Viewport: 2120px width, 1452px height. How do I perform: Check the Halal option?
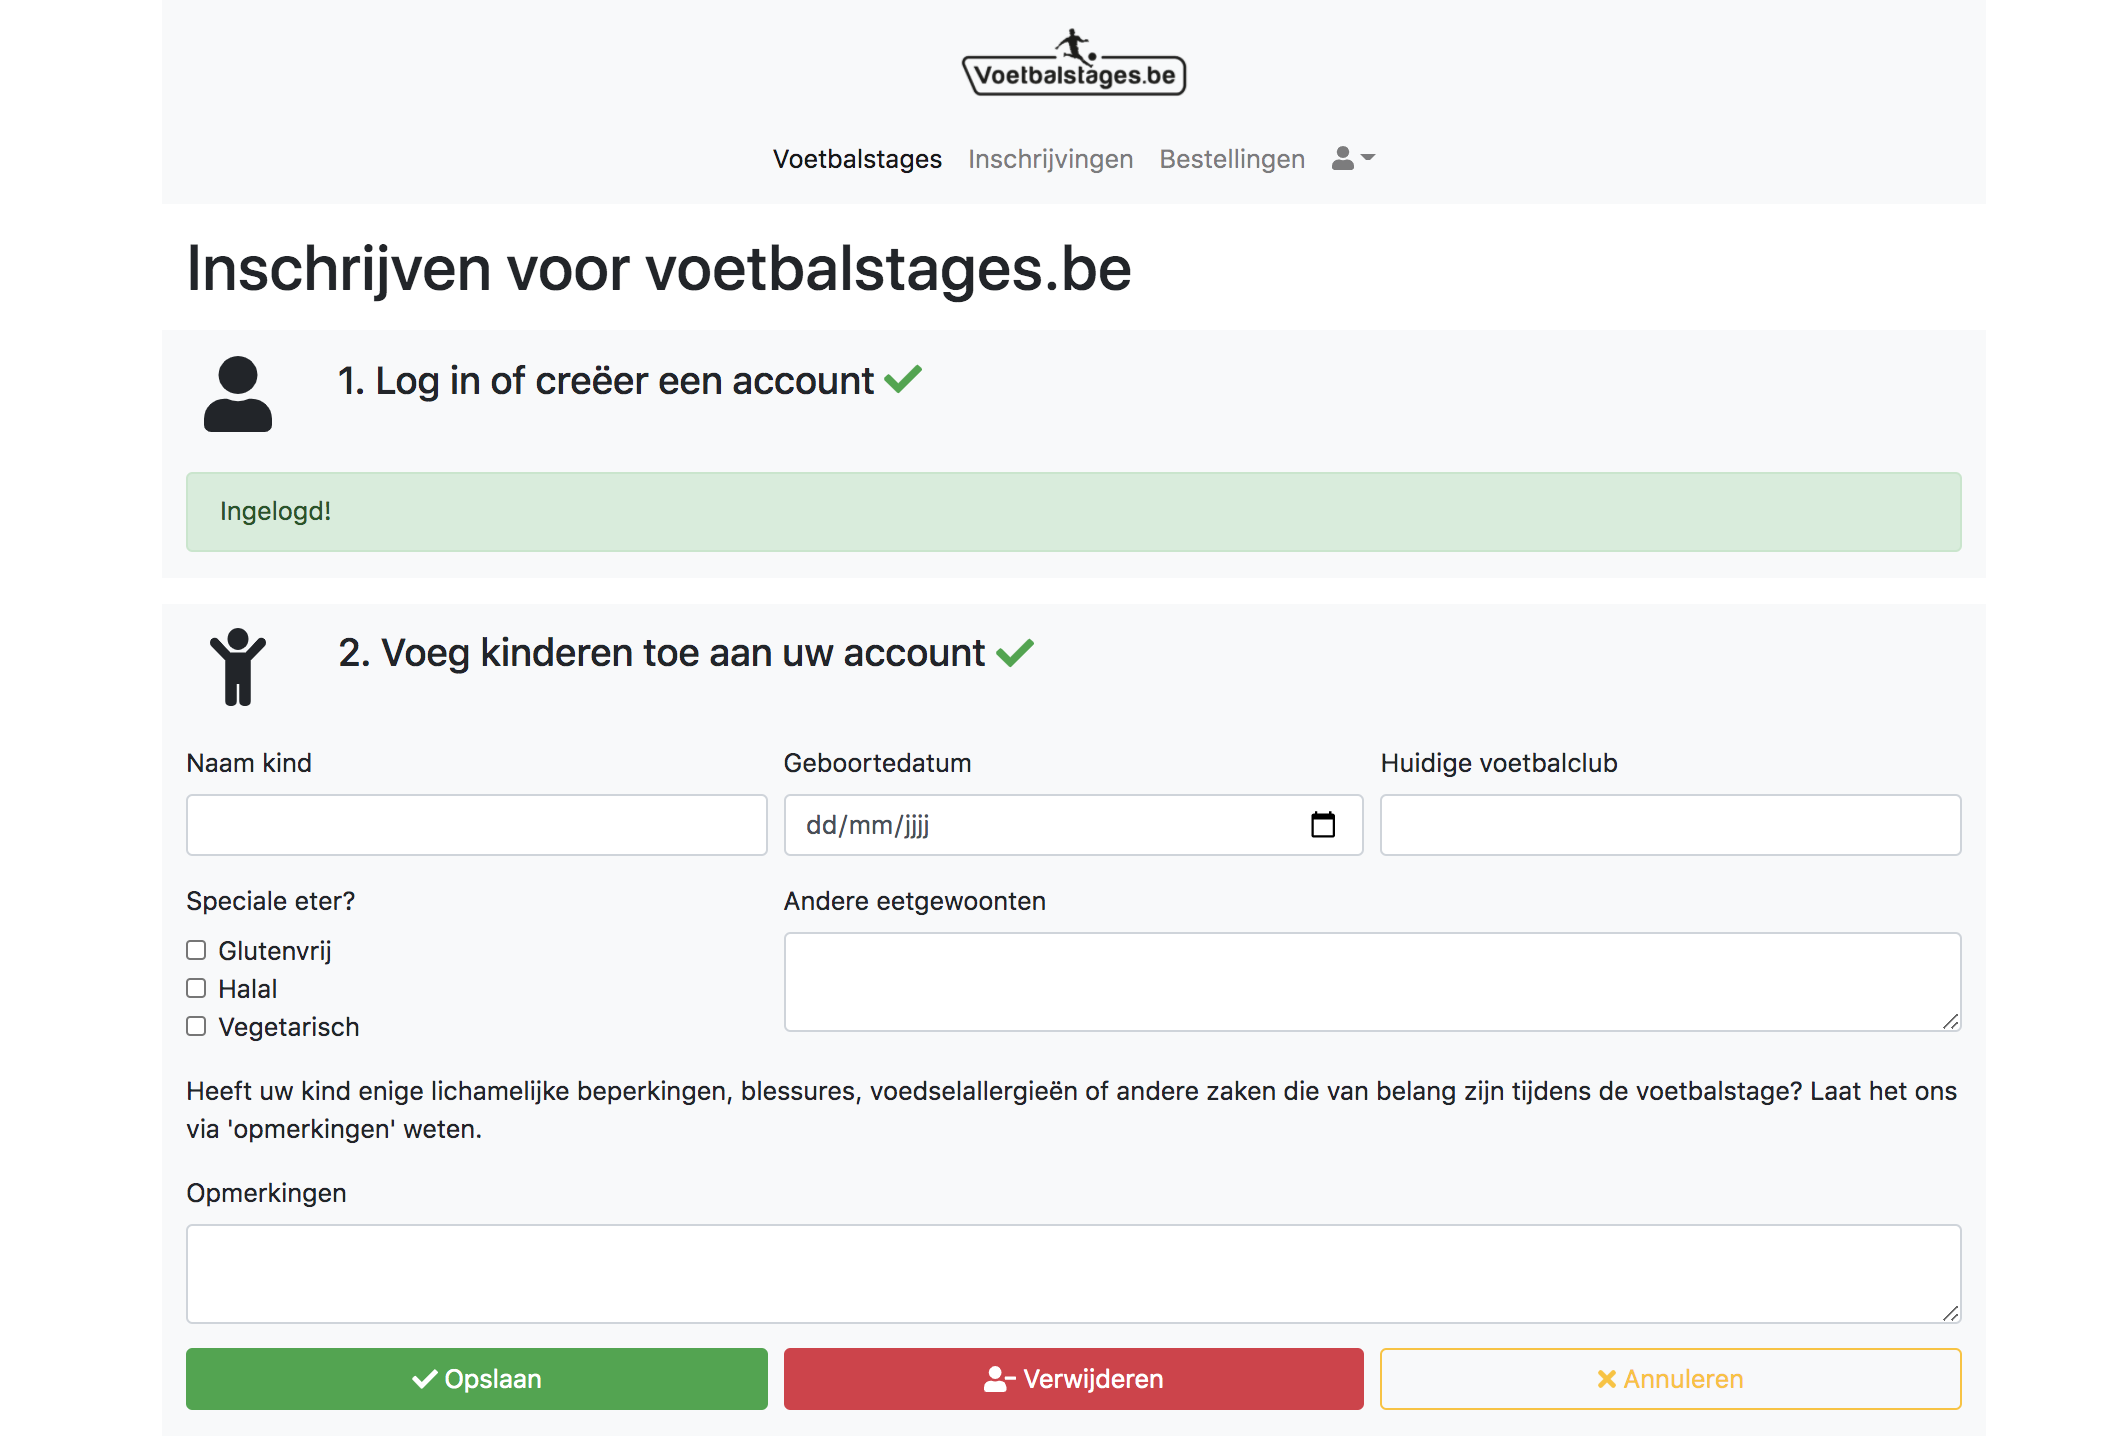(196, 988)
